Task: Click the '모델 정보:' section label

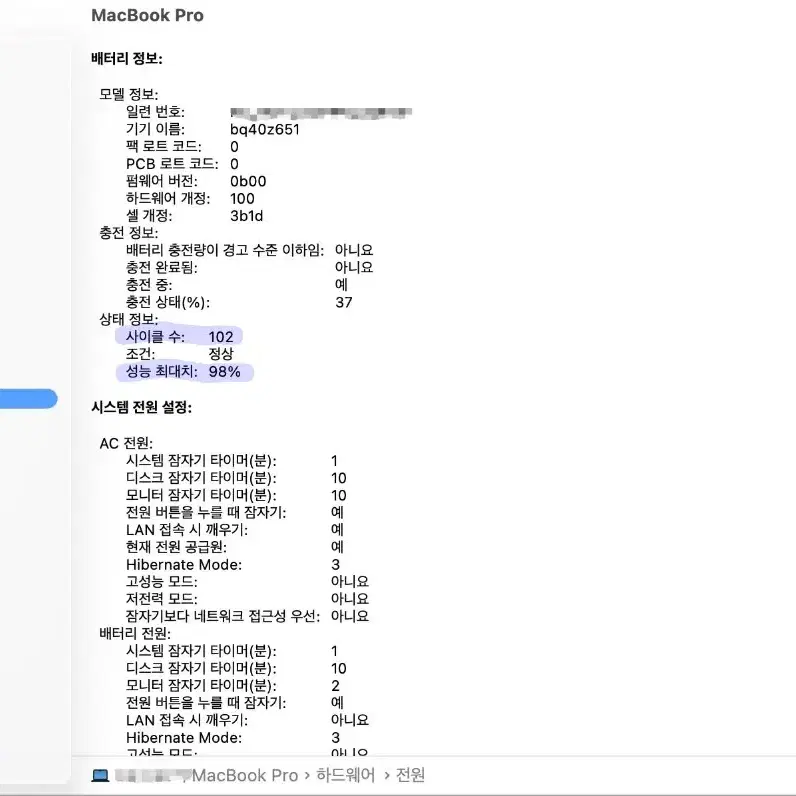Action: pos(129,94)
